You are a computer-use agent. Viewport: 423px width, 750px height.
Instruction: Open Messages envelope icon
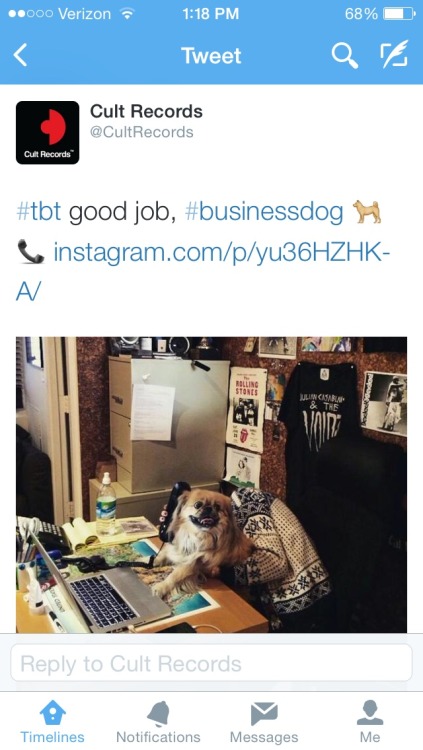click(264, 714)
